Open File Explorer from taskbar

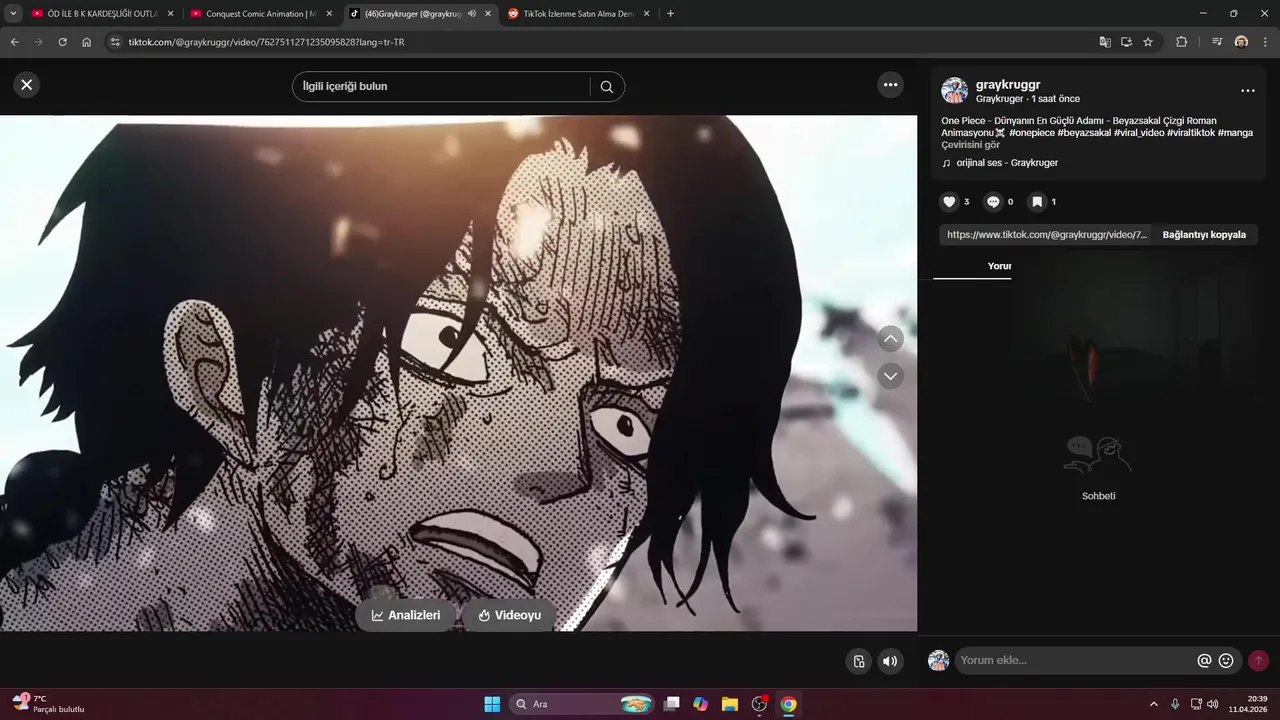pyautogui.click(x=730, y=704)
